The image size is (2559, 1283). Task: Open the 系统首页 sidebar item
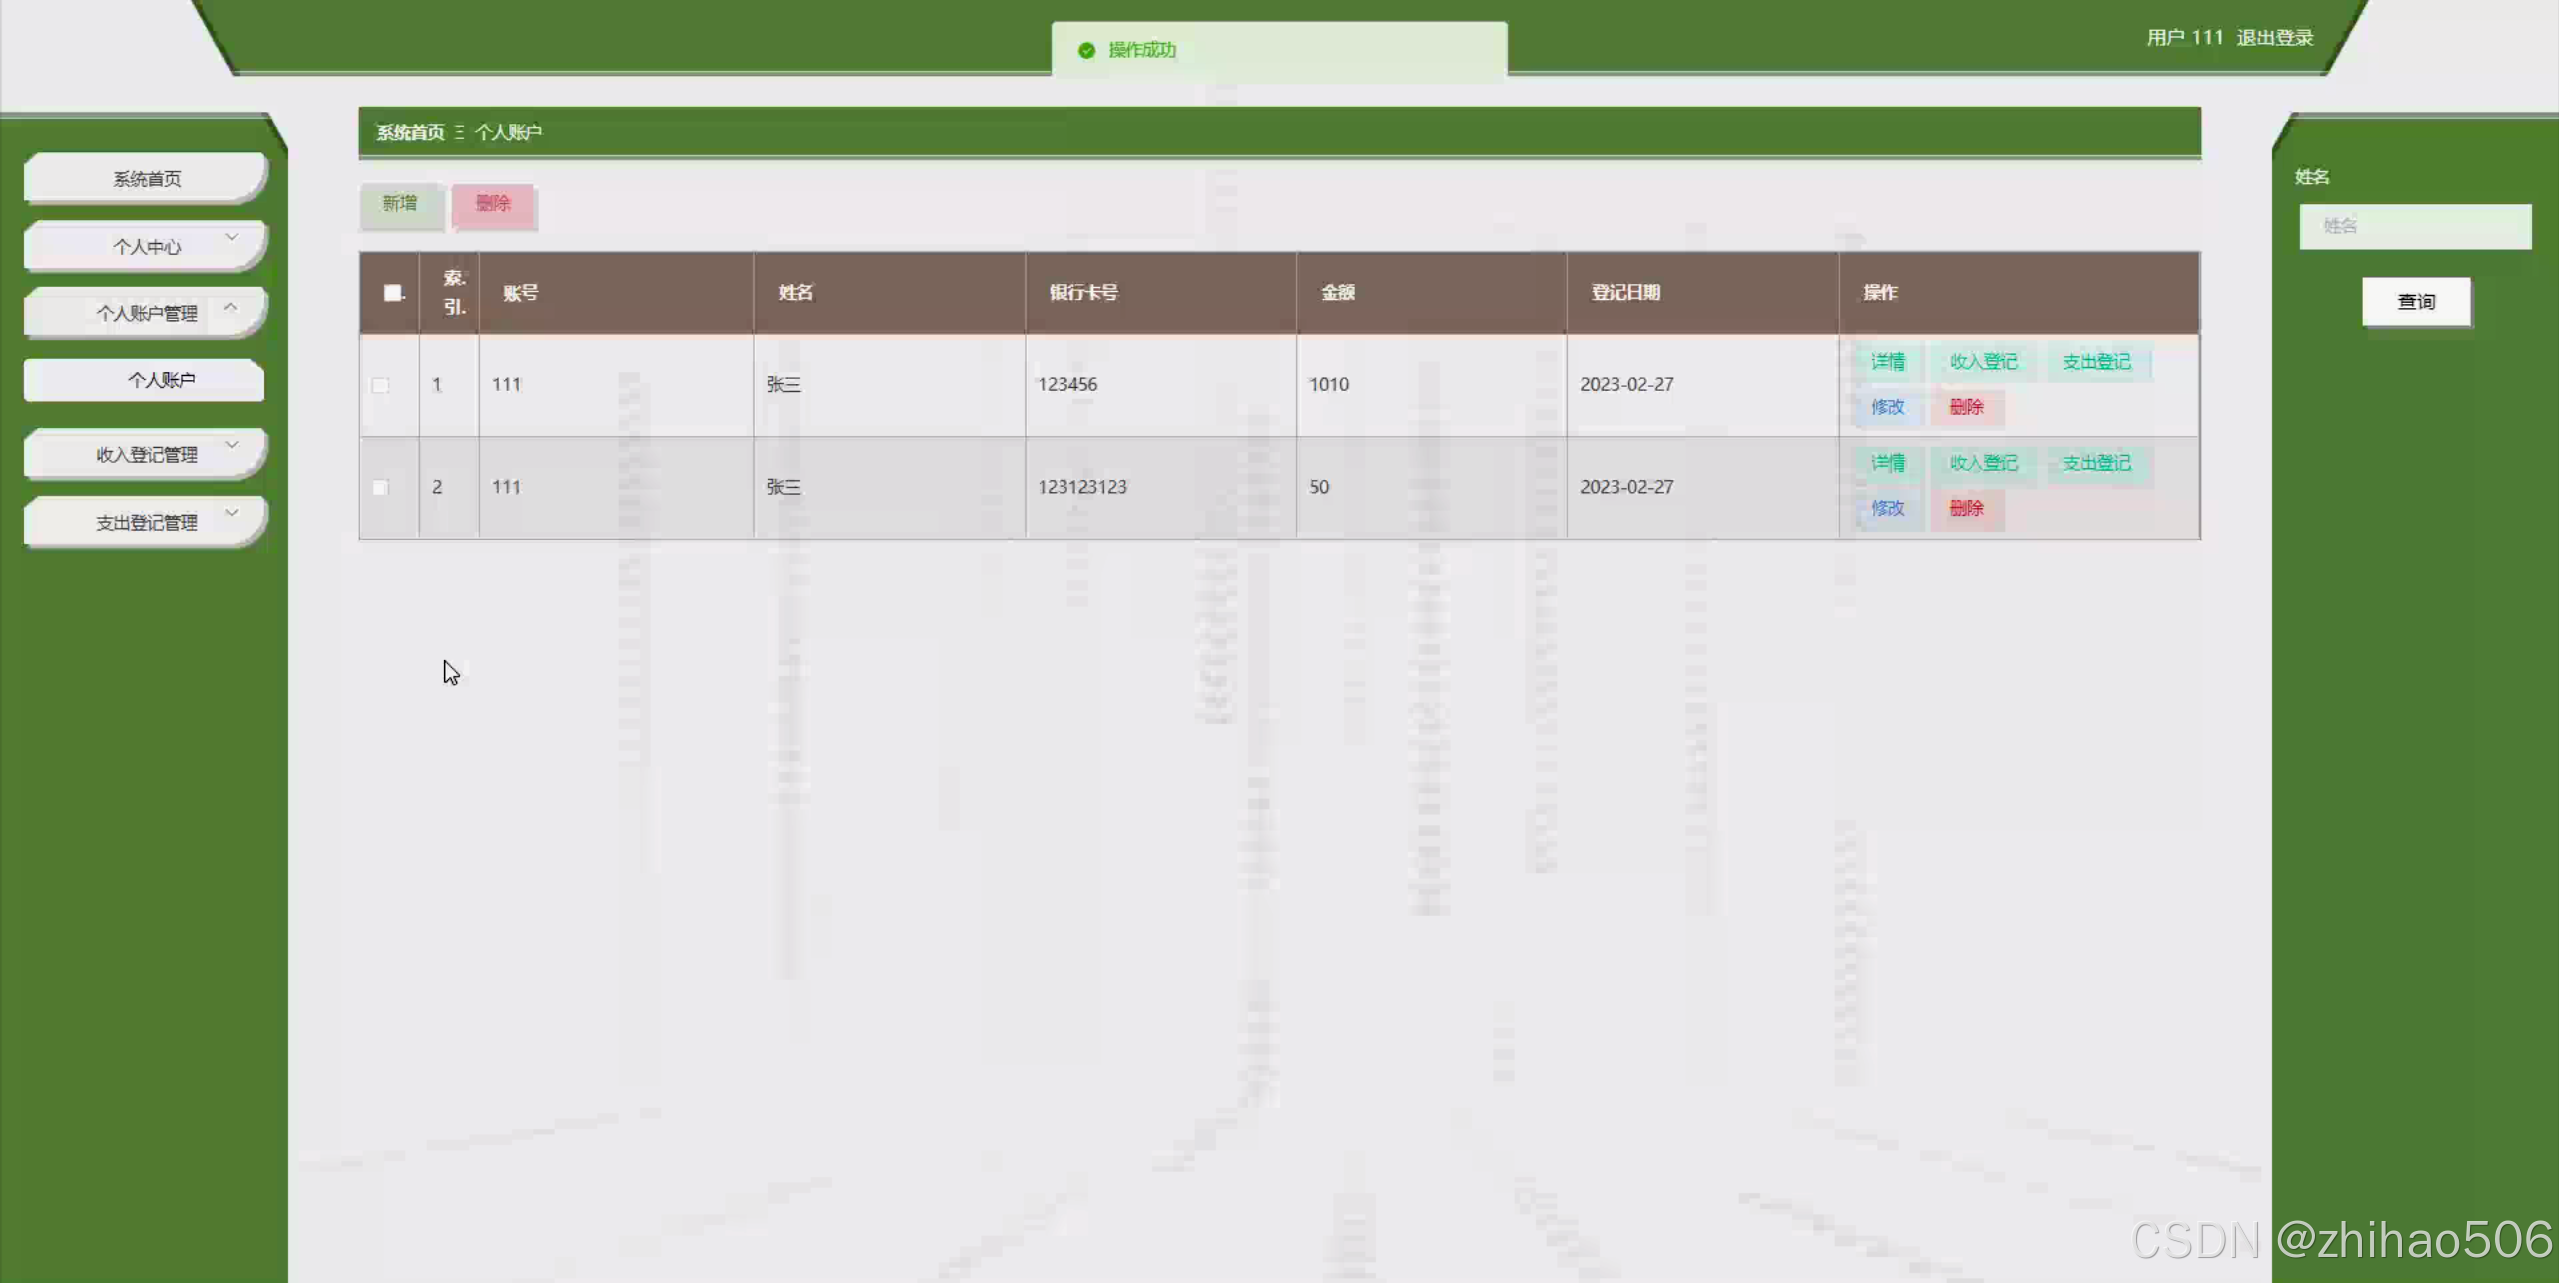146,178
